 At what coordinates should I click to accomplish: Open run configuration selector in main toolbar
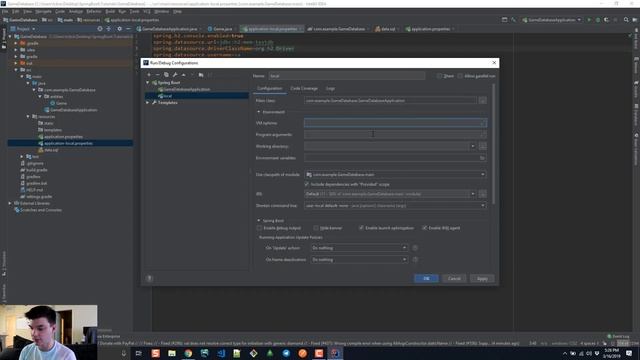(x=551, y=20)
